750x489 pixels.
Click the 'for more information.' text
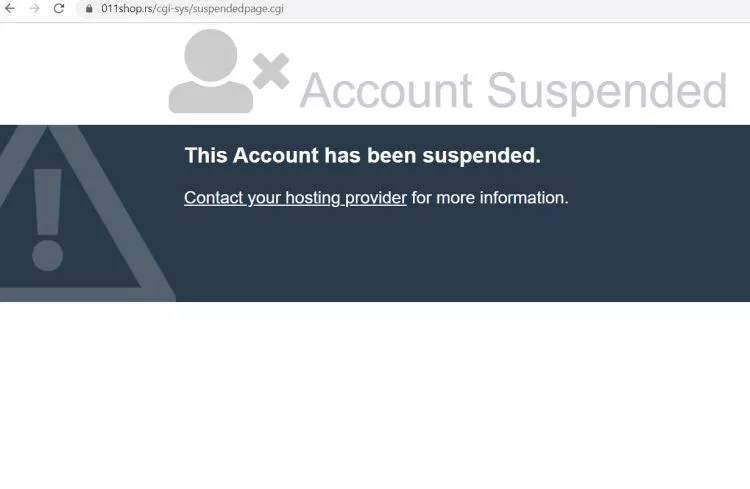[490, 198]
